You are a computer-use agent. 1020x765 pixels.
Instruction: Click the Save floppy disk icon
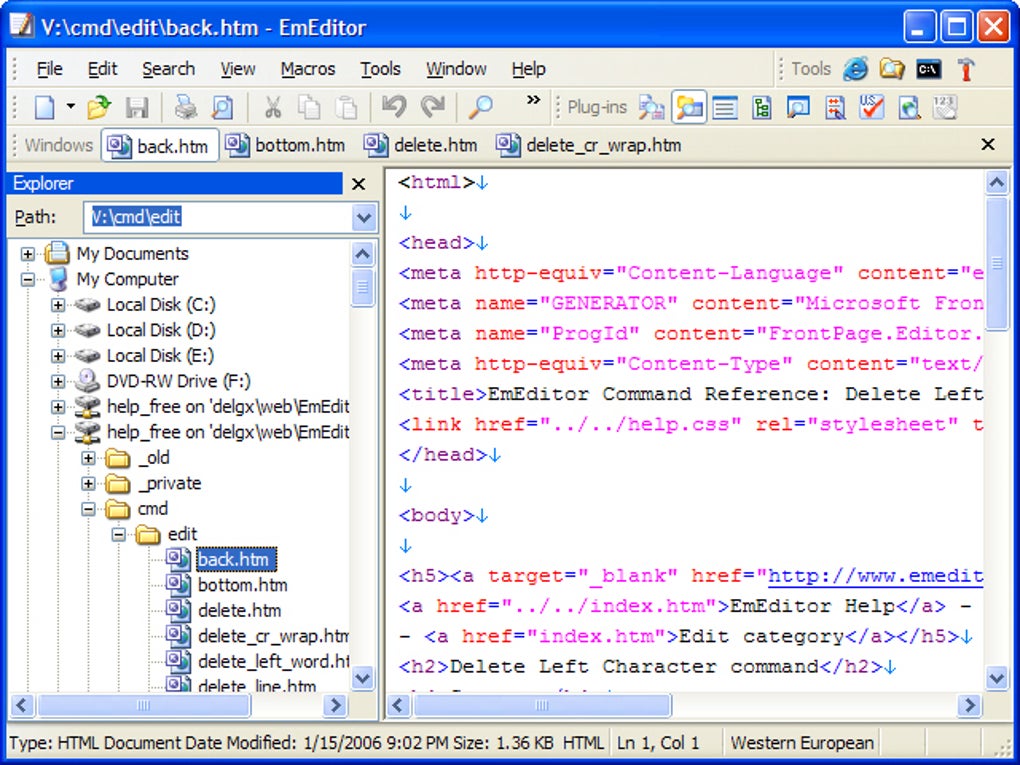(137, 107)
